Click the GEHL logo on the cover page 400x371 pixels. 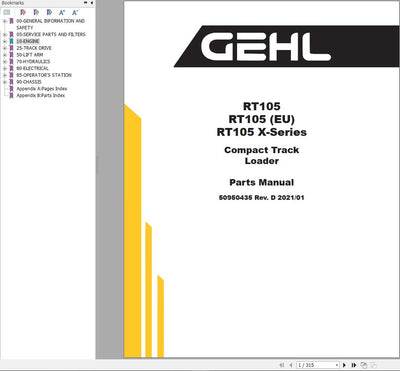tap(266, 47)
